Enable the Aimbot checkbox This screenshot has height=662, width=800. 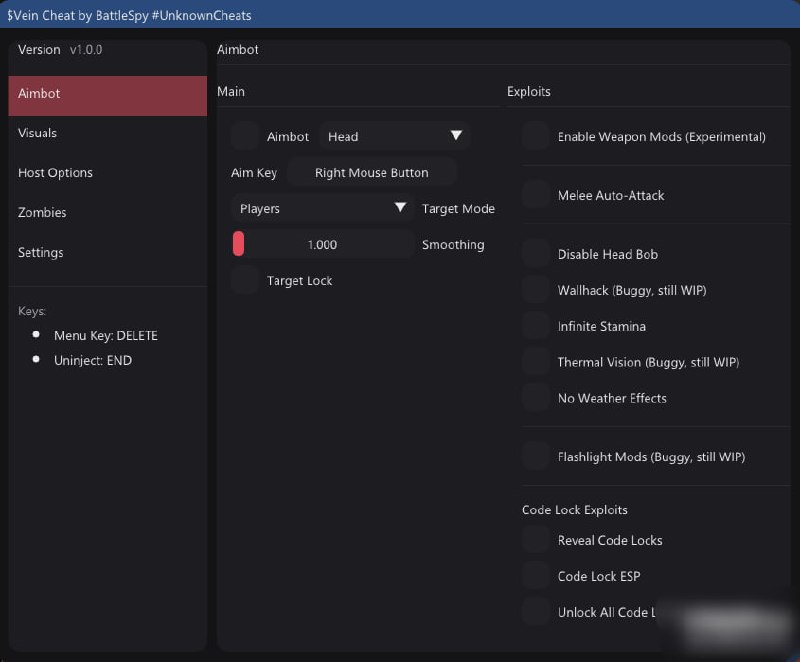[x=245, y=136]
